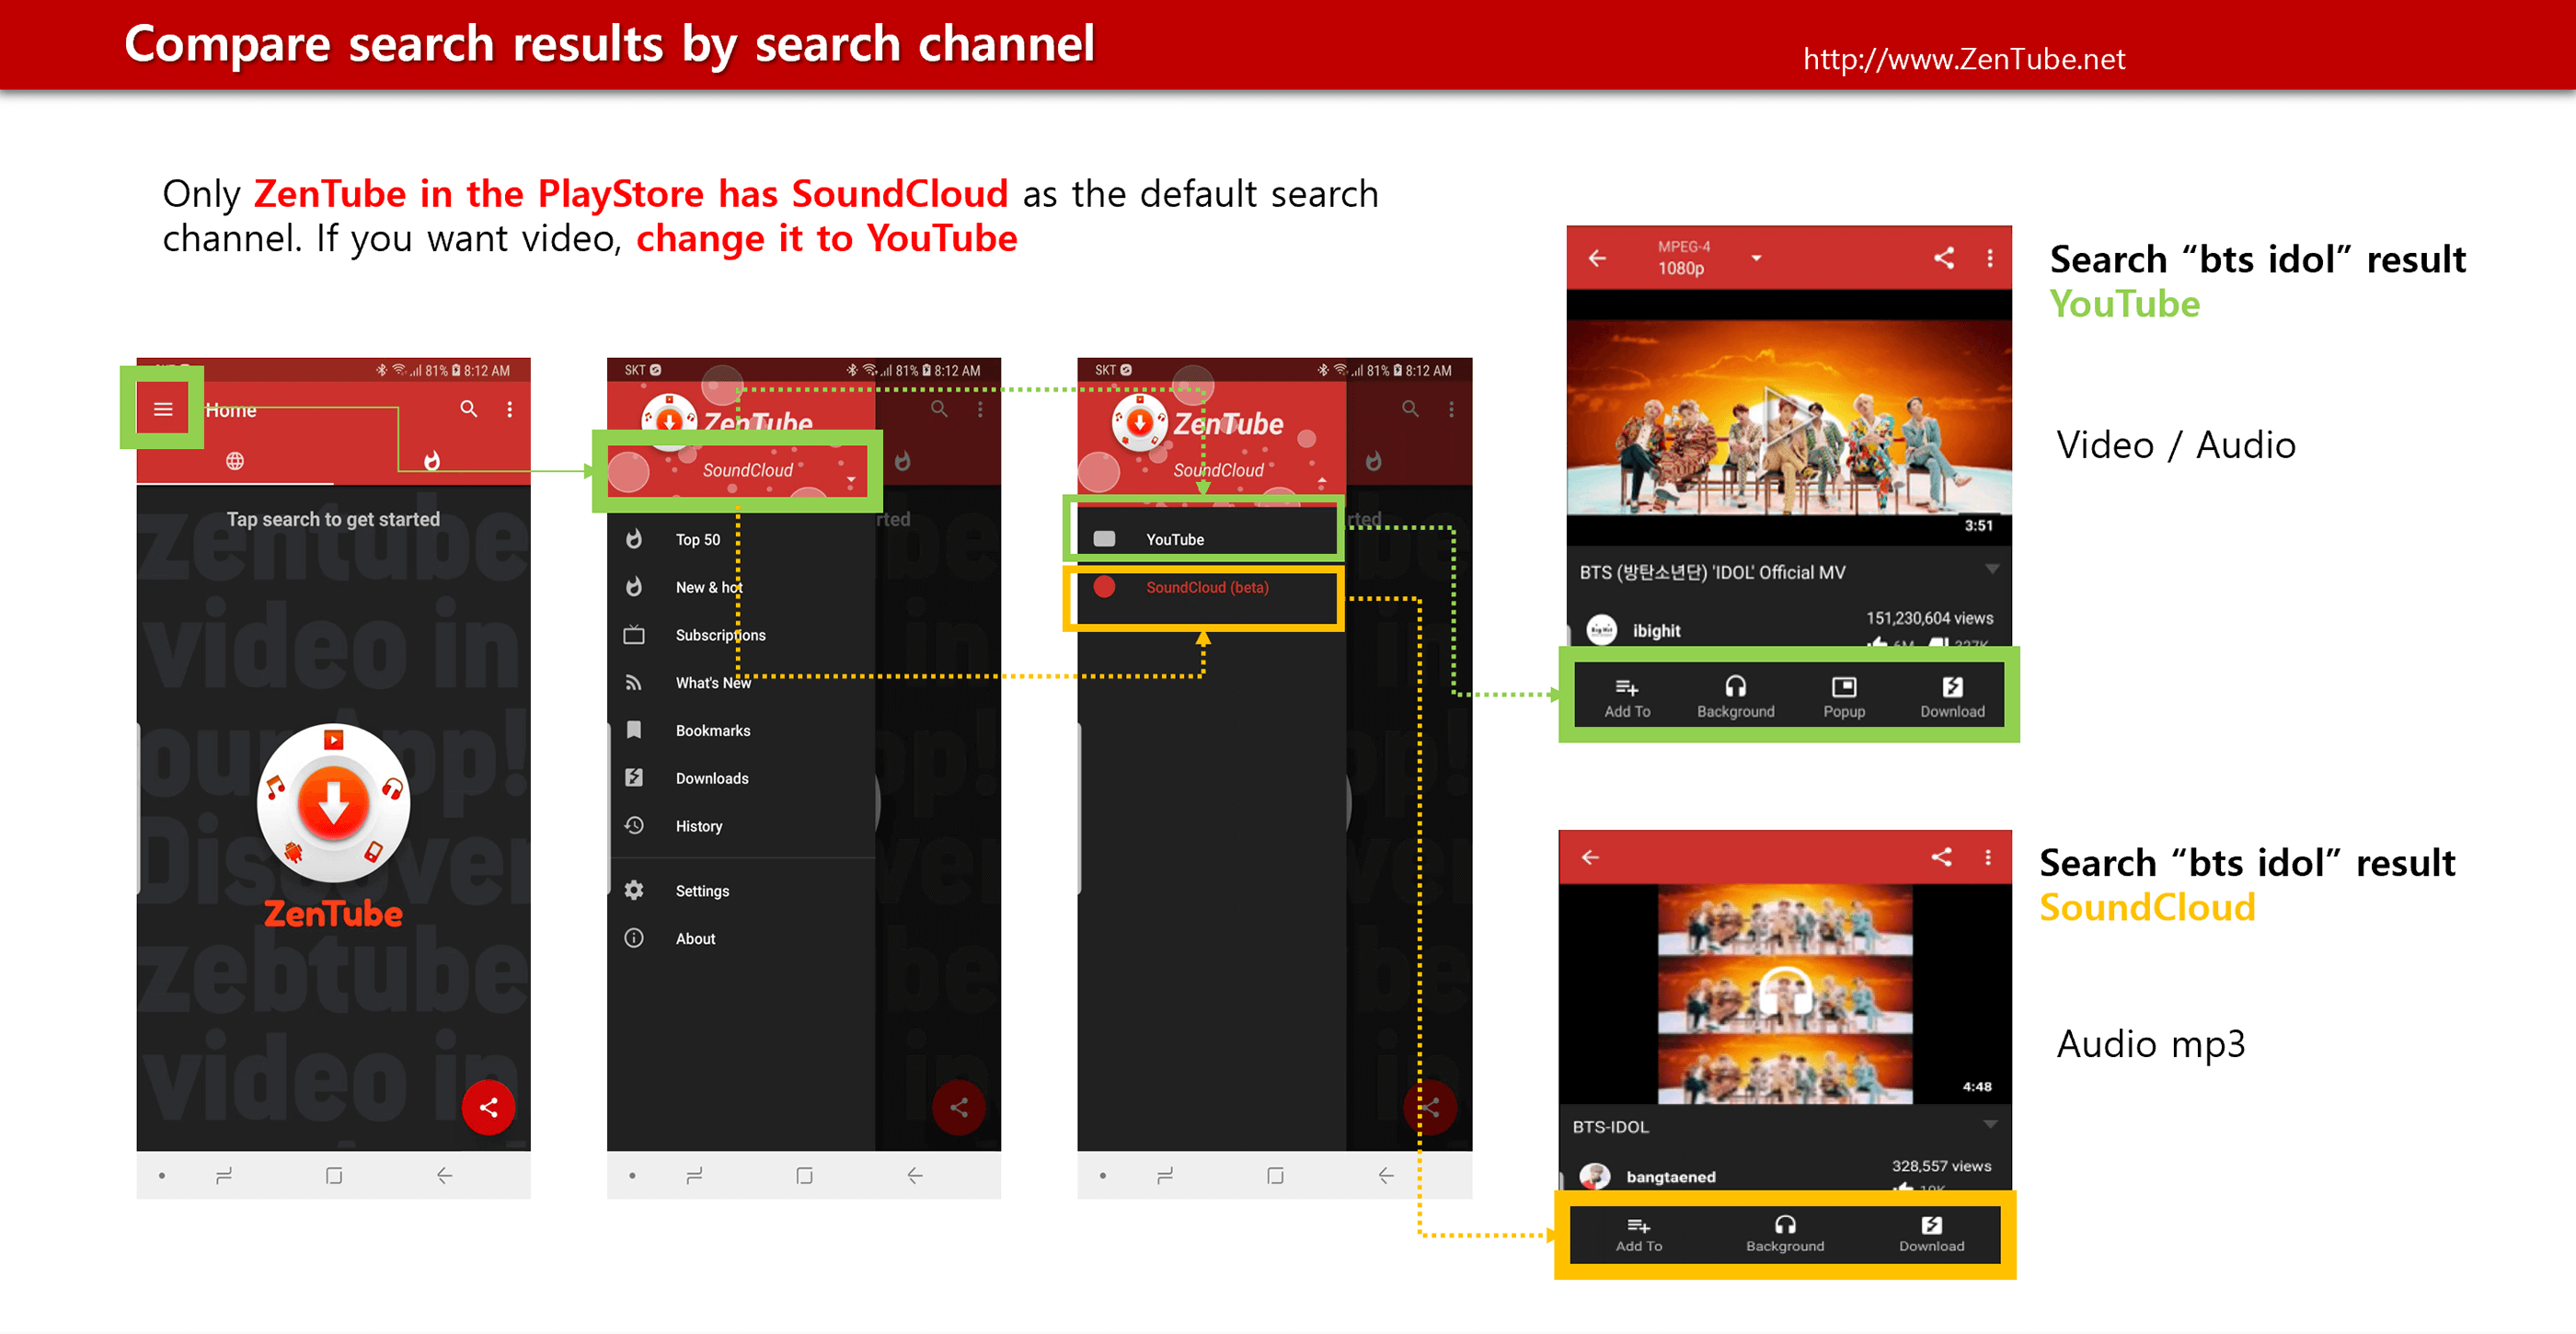The width and height of the screenshot is (2576, 1334).
Task: Choose SoundCloud (beta) as search channel
Action: (1205, 587)
